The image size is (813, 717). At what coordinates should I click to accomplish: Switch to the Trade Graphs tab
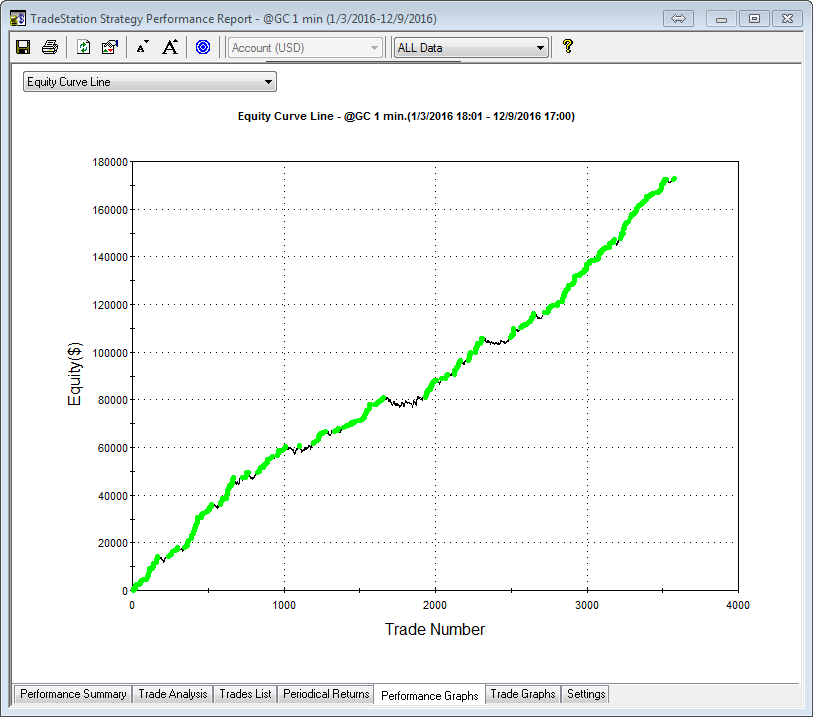point(522,694)
